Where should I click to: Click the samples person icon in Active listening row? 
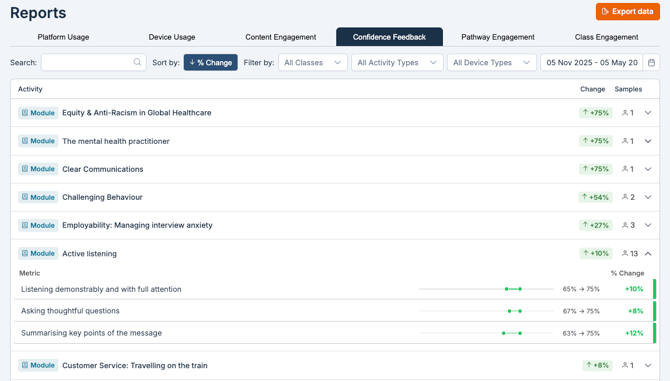point(625,253)
